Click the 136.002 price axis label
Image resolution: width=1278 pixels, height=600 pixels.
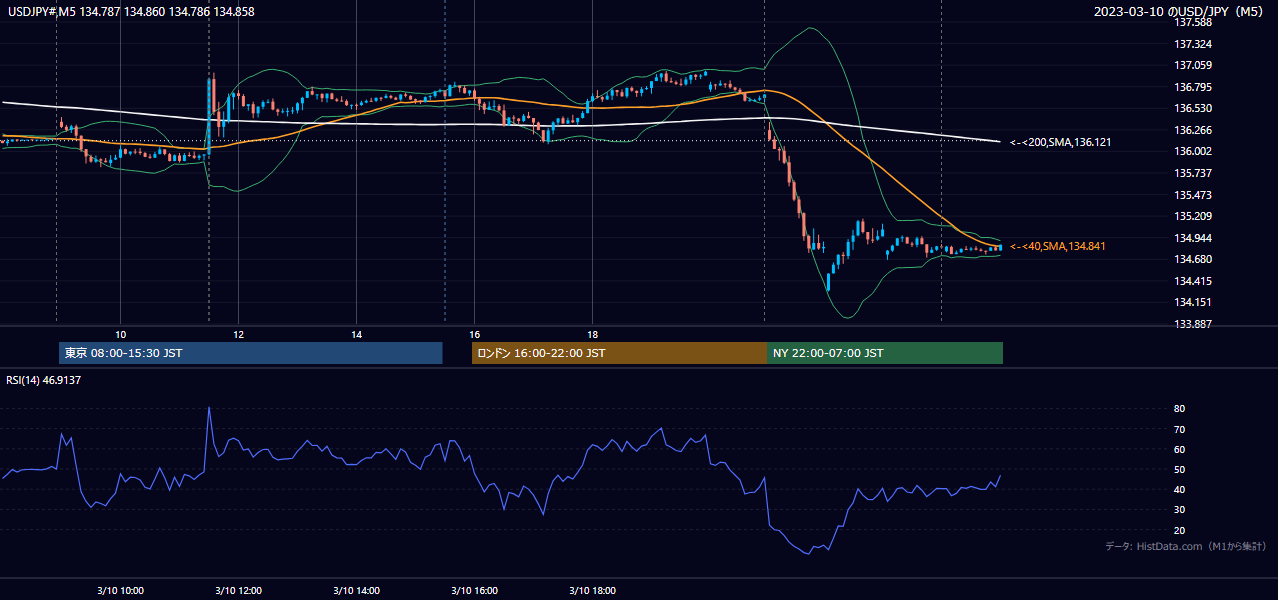(x=1194, y=151)
